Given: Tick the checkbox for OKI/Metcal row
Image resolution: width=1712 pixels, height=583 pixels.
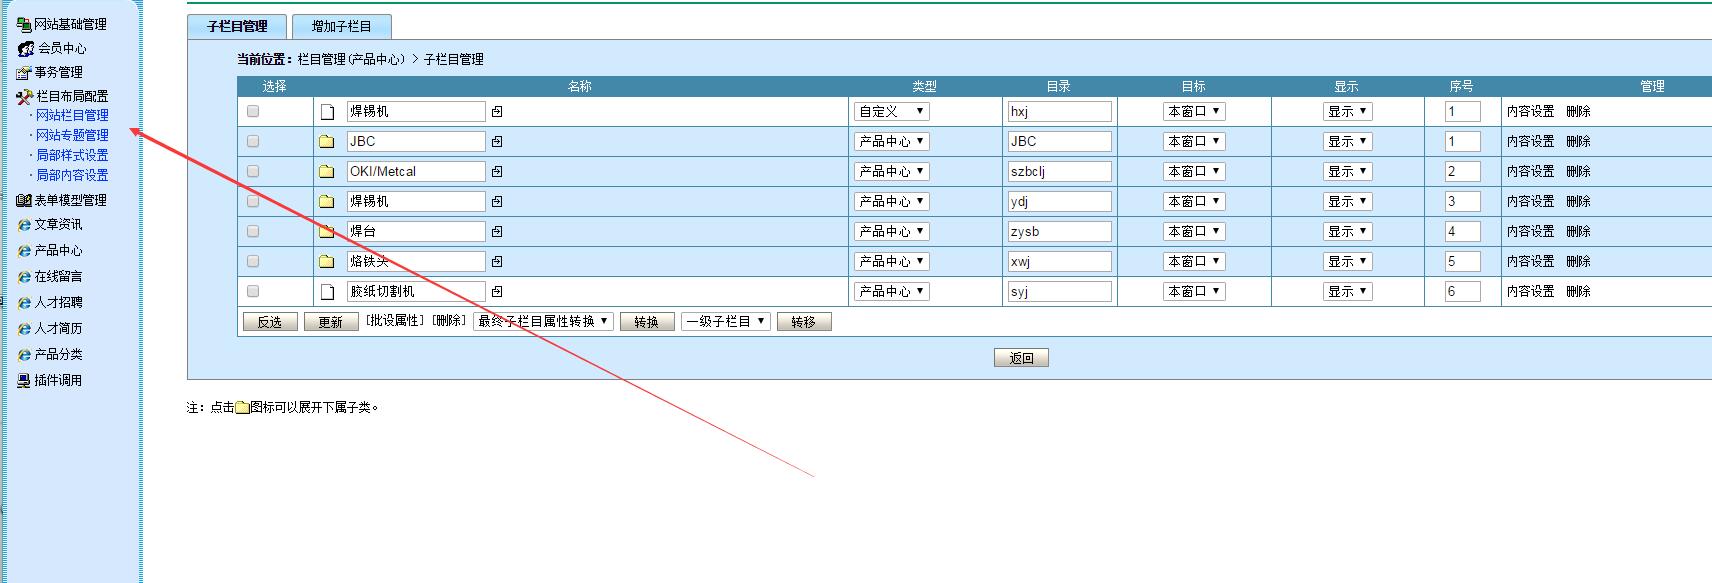Looking at the screenshot, I should (x=253, y=171).
